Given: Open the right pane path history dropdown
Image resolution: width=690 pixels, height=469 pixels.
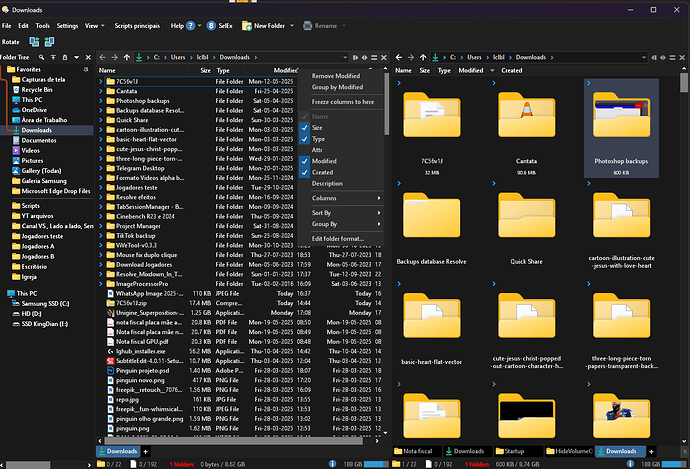Looking at the screenshot, I should click(644, 58).
